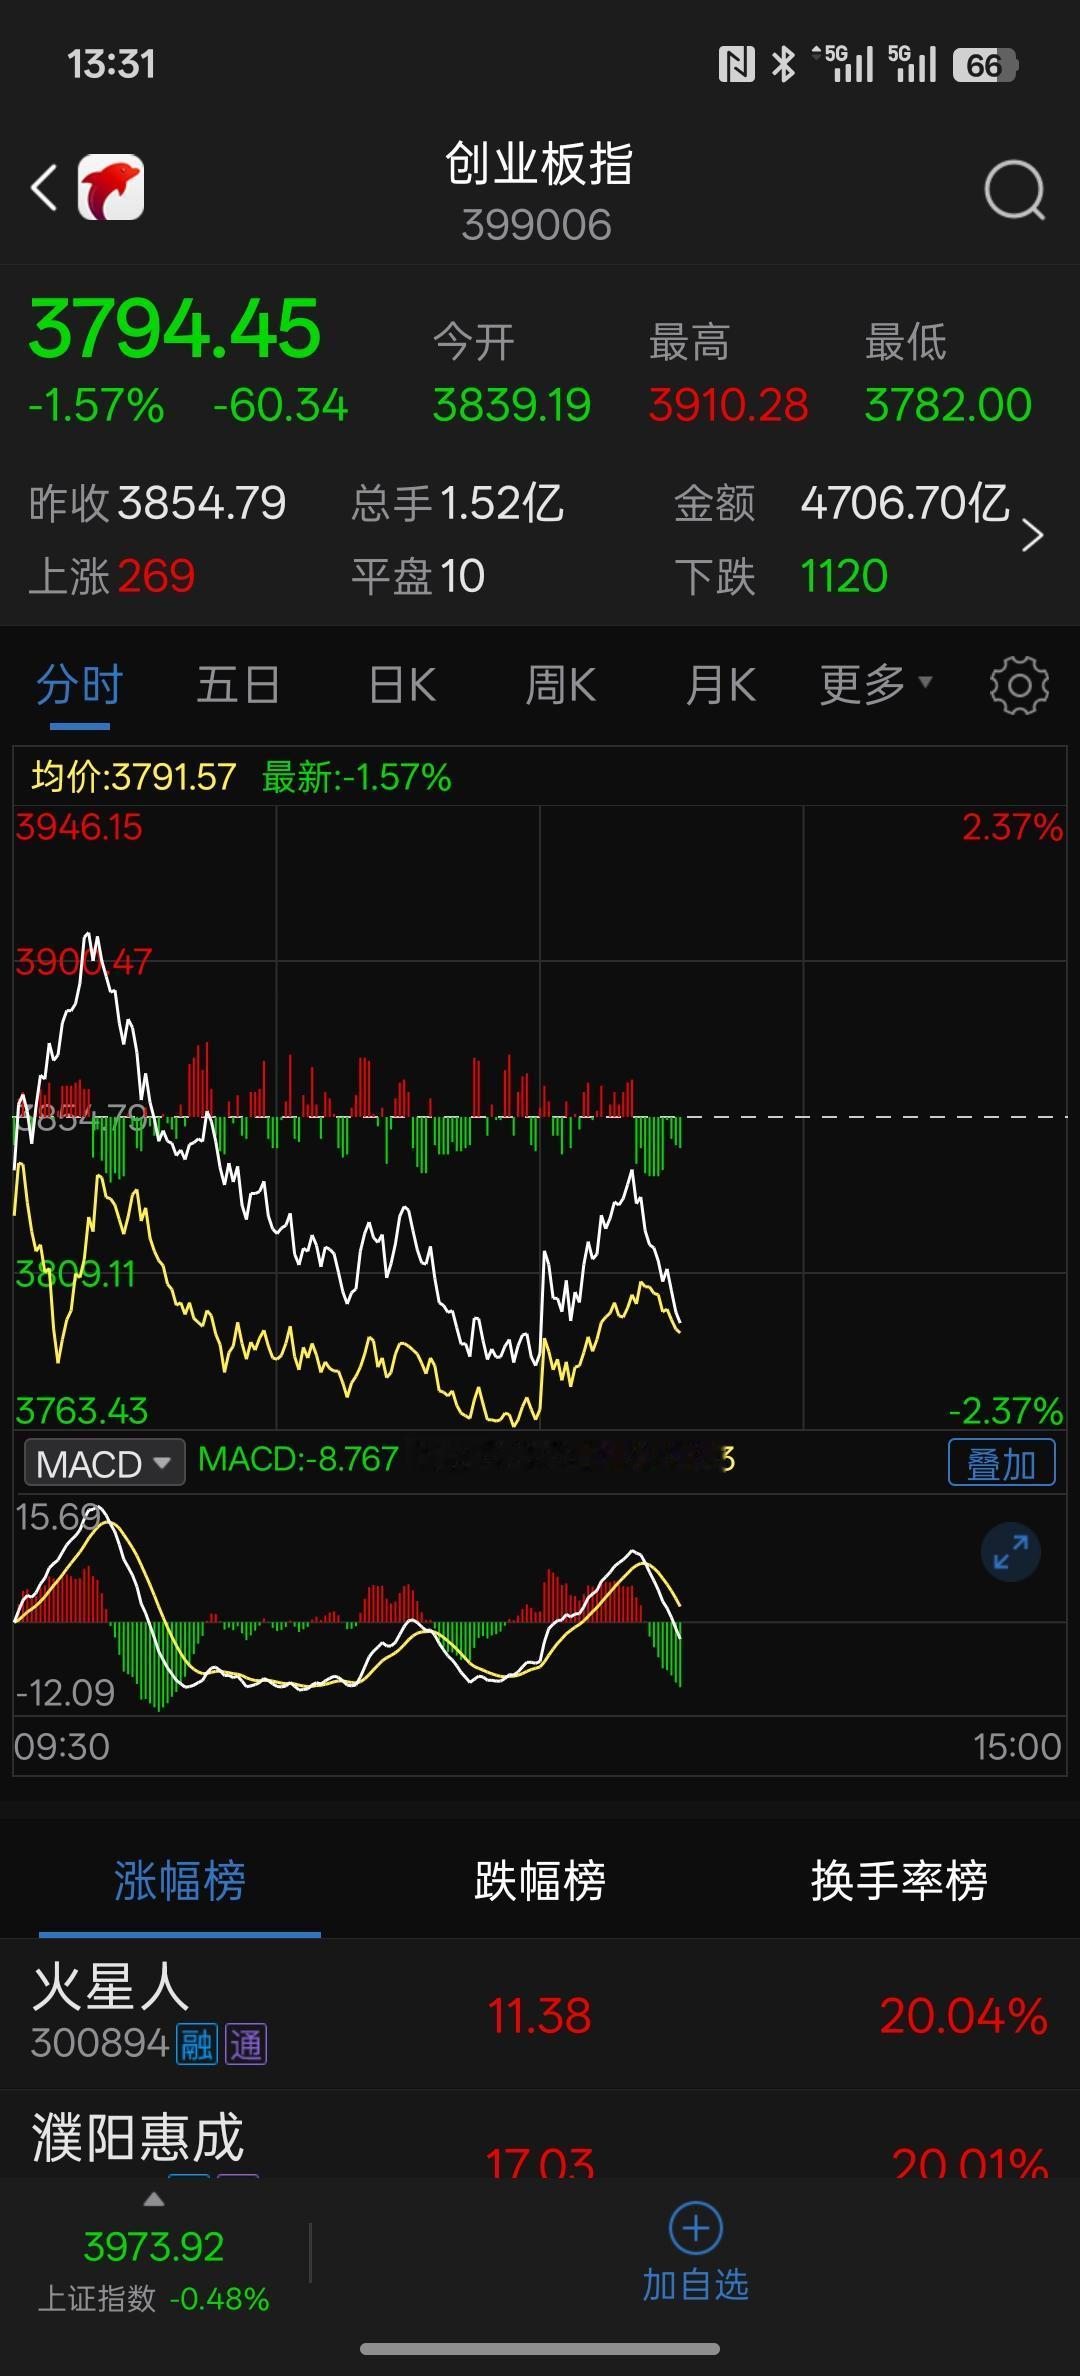Select the 换手率榜 turnover tab

click(899, 1880)
